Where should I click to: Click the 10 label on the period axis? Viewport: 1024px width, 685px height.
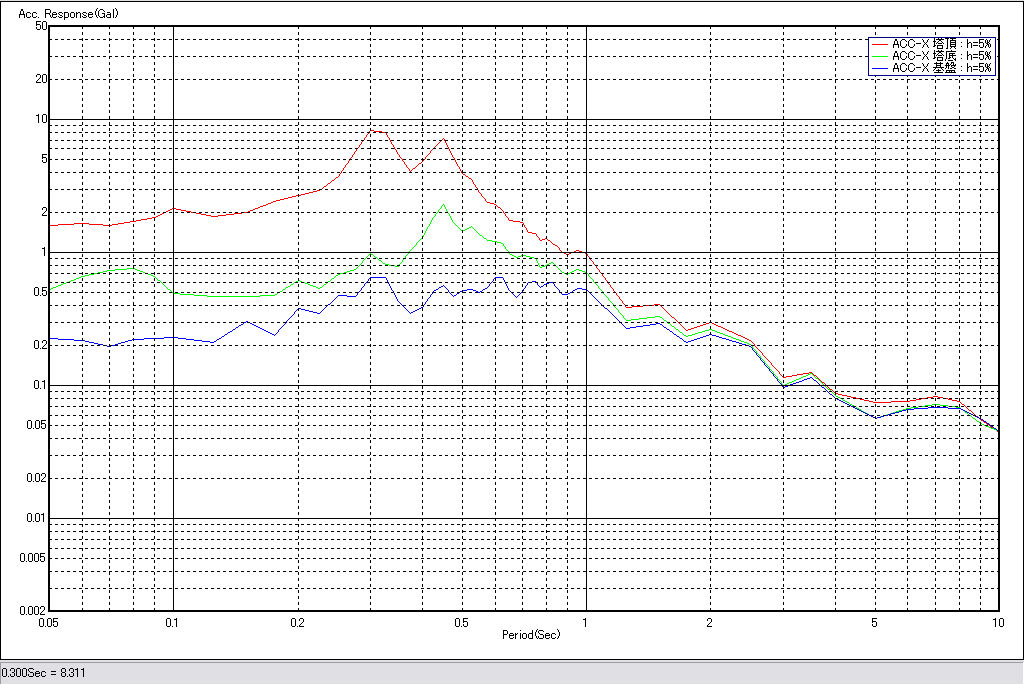997,622
